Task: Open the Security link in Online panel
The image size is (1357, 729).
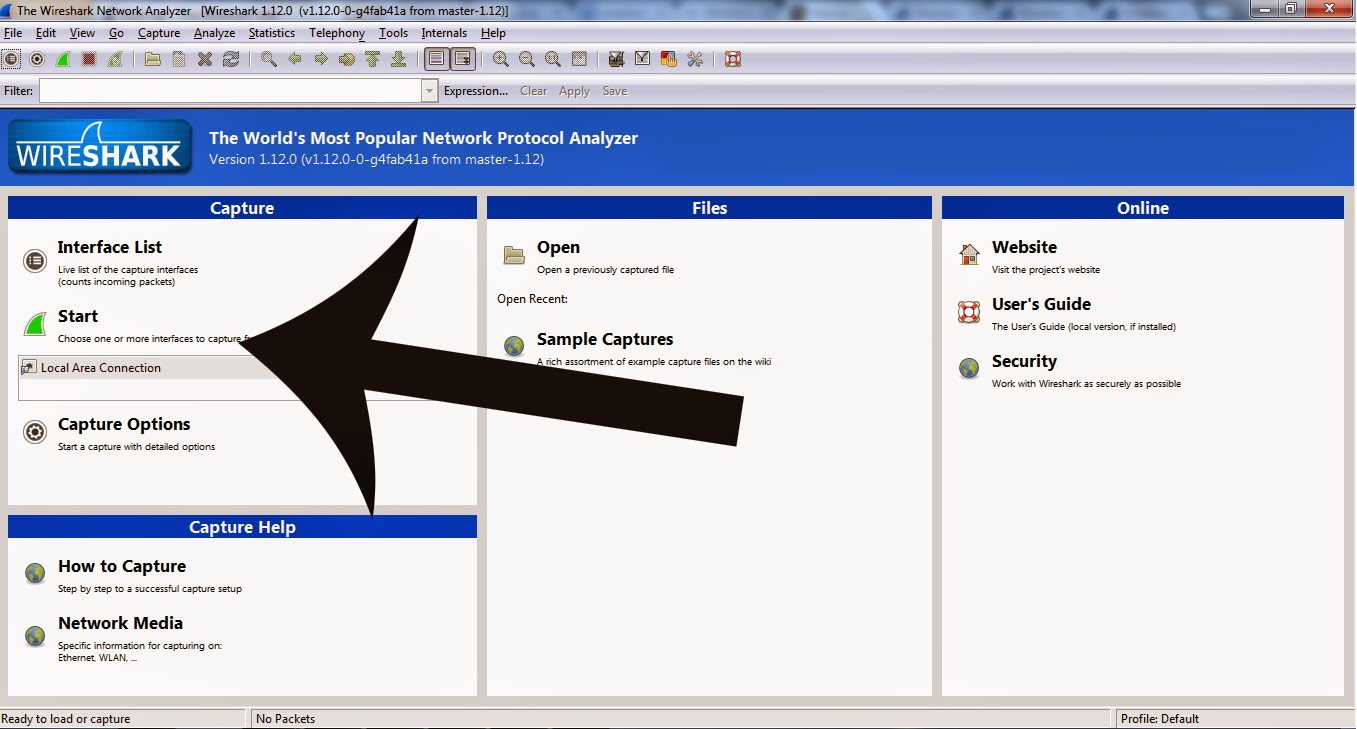Action: point(1024,361)
